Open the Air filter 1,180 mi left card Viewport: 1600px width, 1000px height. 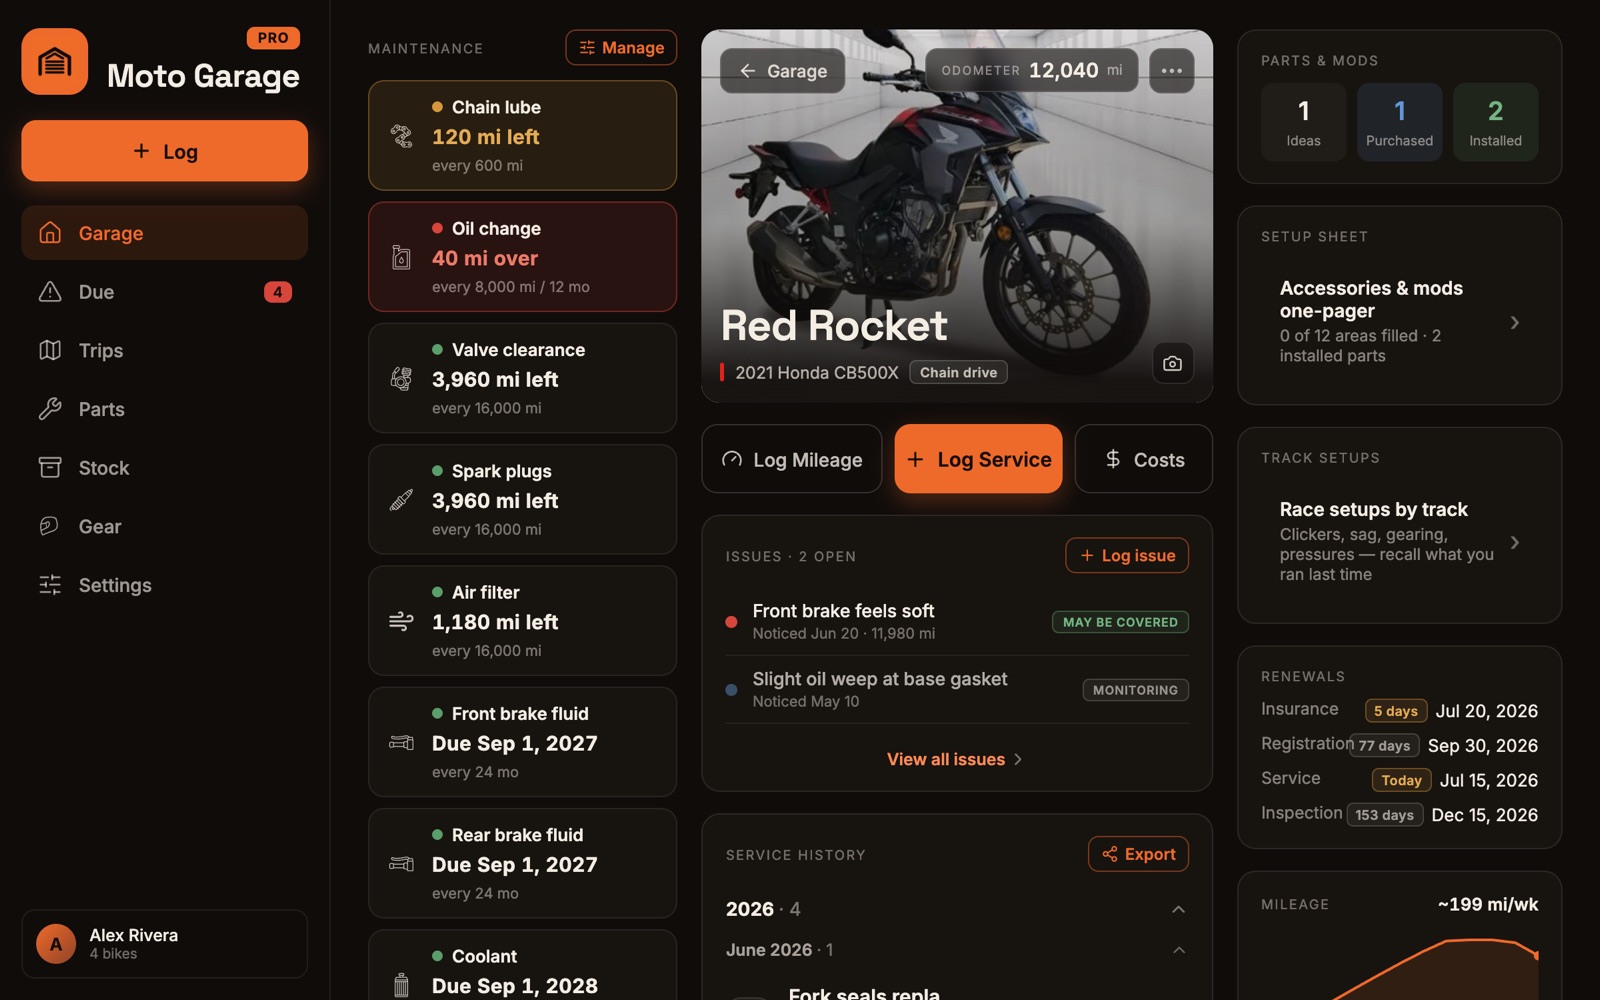click(x=522, y=621)
